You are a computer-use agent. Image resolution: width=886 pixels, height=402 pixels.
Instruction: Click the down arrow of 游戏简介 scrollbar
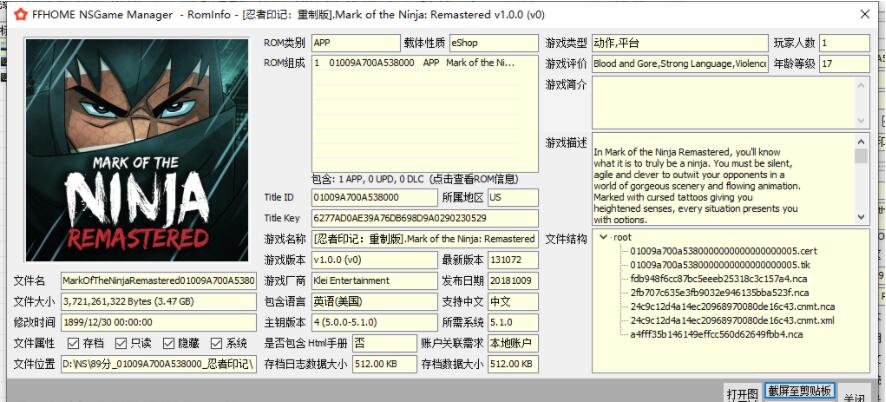[861, 120]
